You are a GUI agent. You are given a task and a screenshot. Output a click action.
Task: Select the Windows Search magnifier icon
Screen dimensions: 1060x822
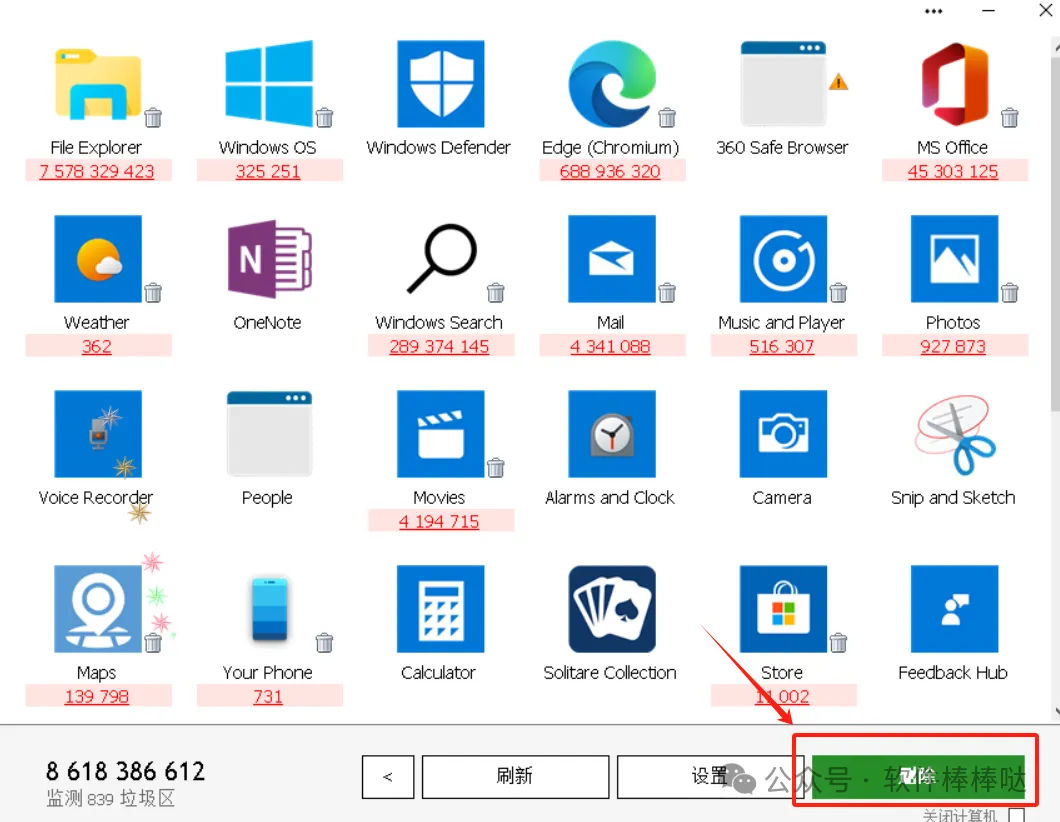point(441,259)
